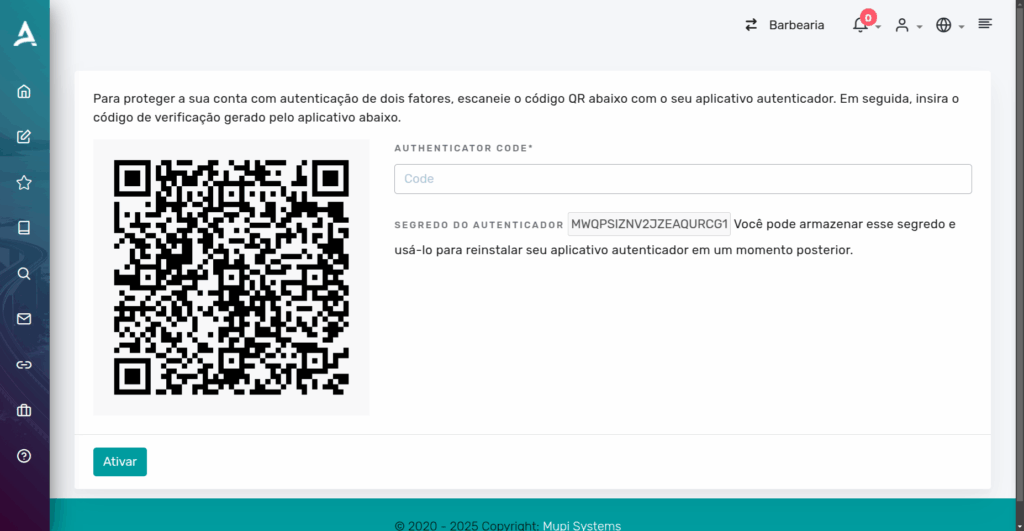Open the globe language selector

point(944,25)
